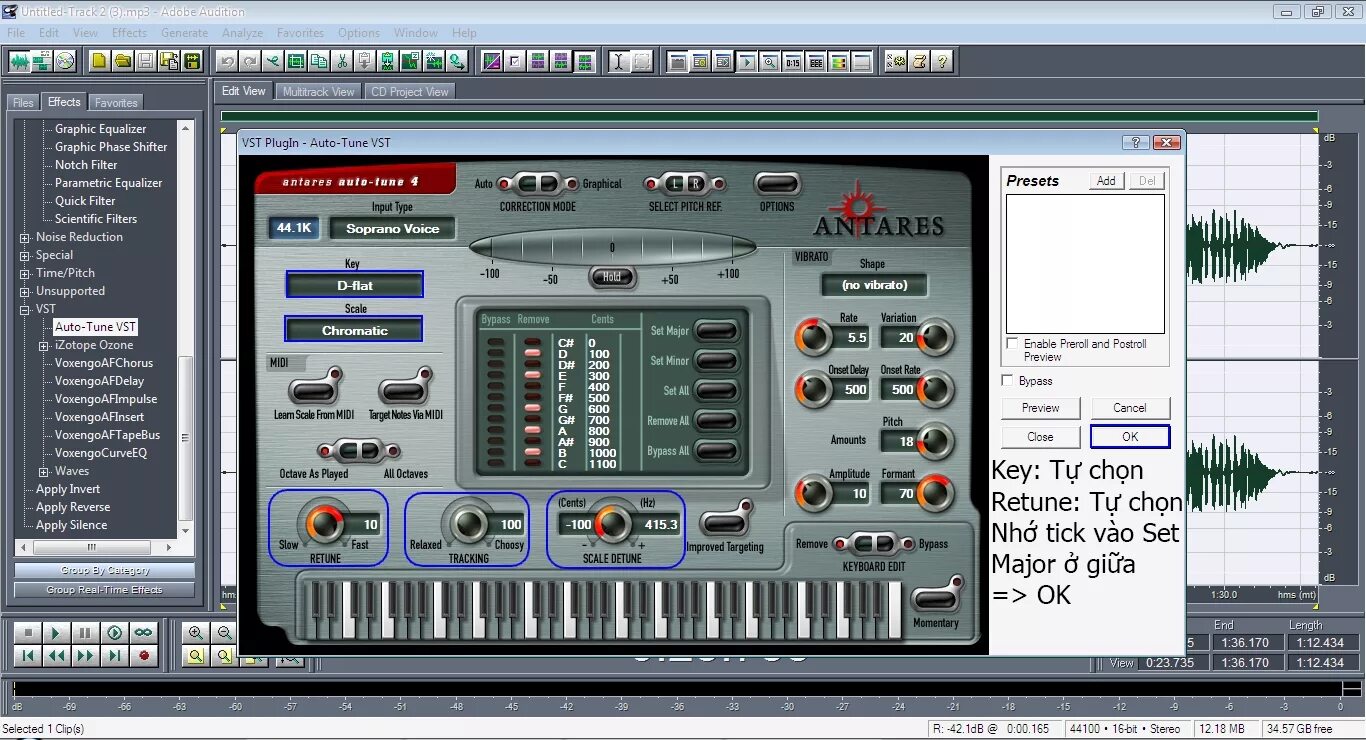The height and width of the screenshot is (740, 1366).
Task: Open the Effects menu
Action: (x=129, y=33)
